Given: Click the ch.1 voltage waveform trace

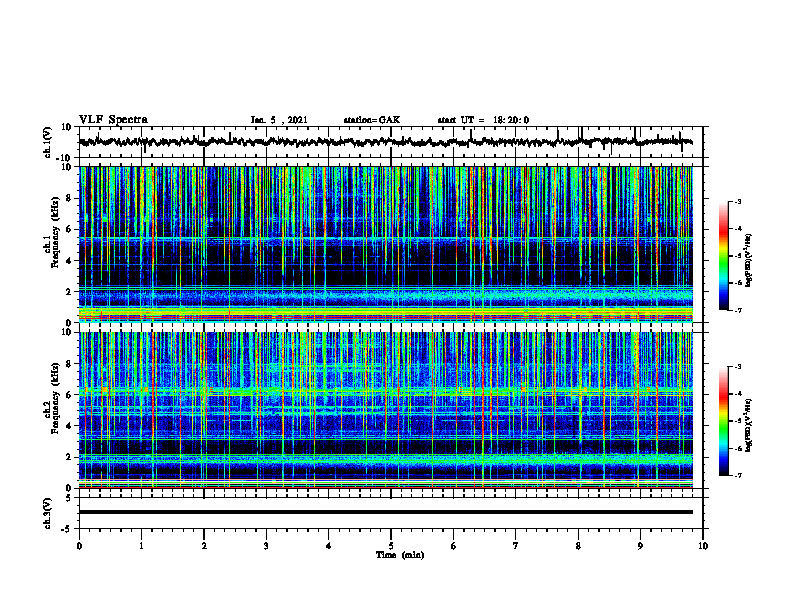Looking at the screenshot, I should coord(385,142).
